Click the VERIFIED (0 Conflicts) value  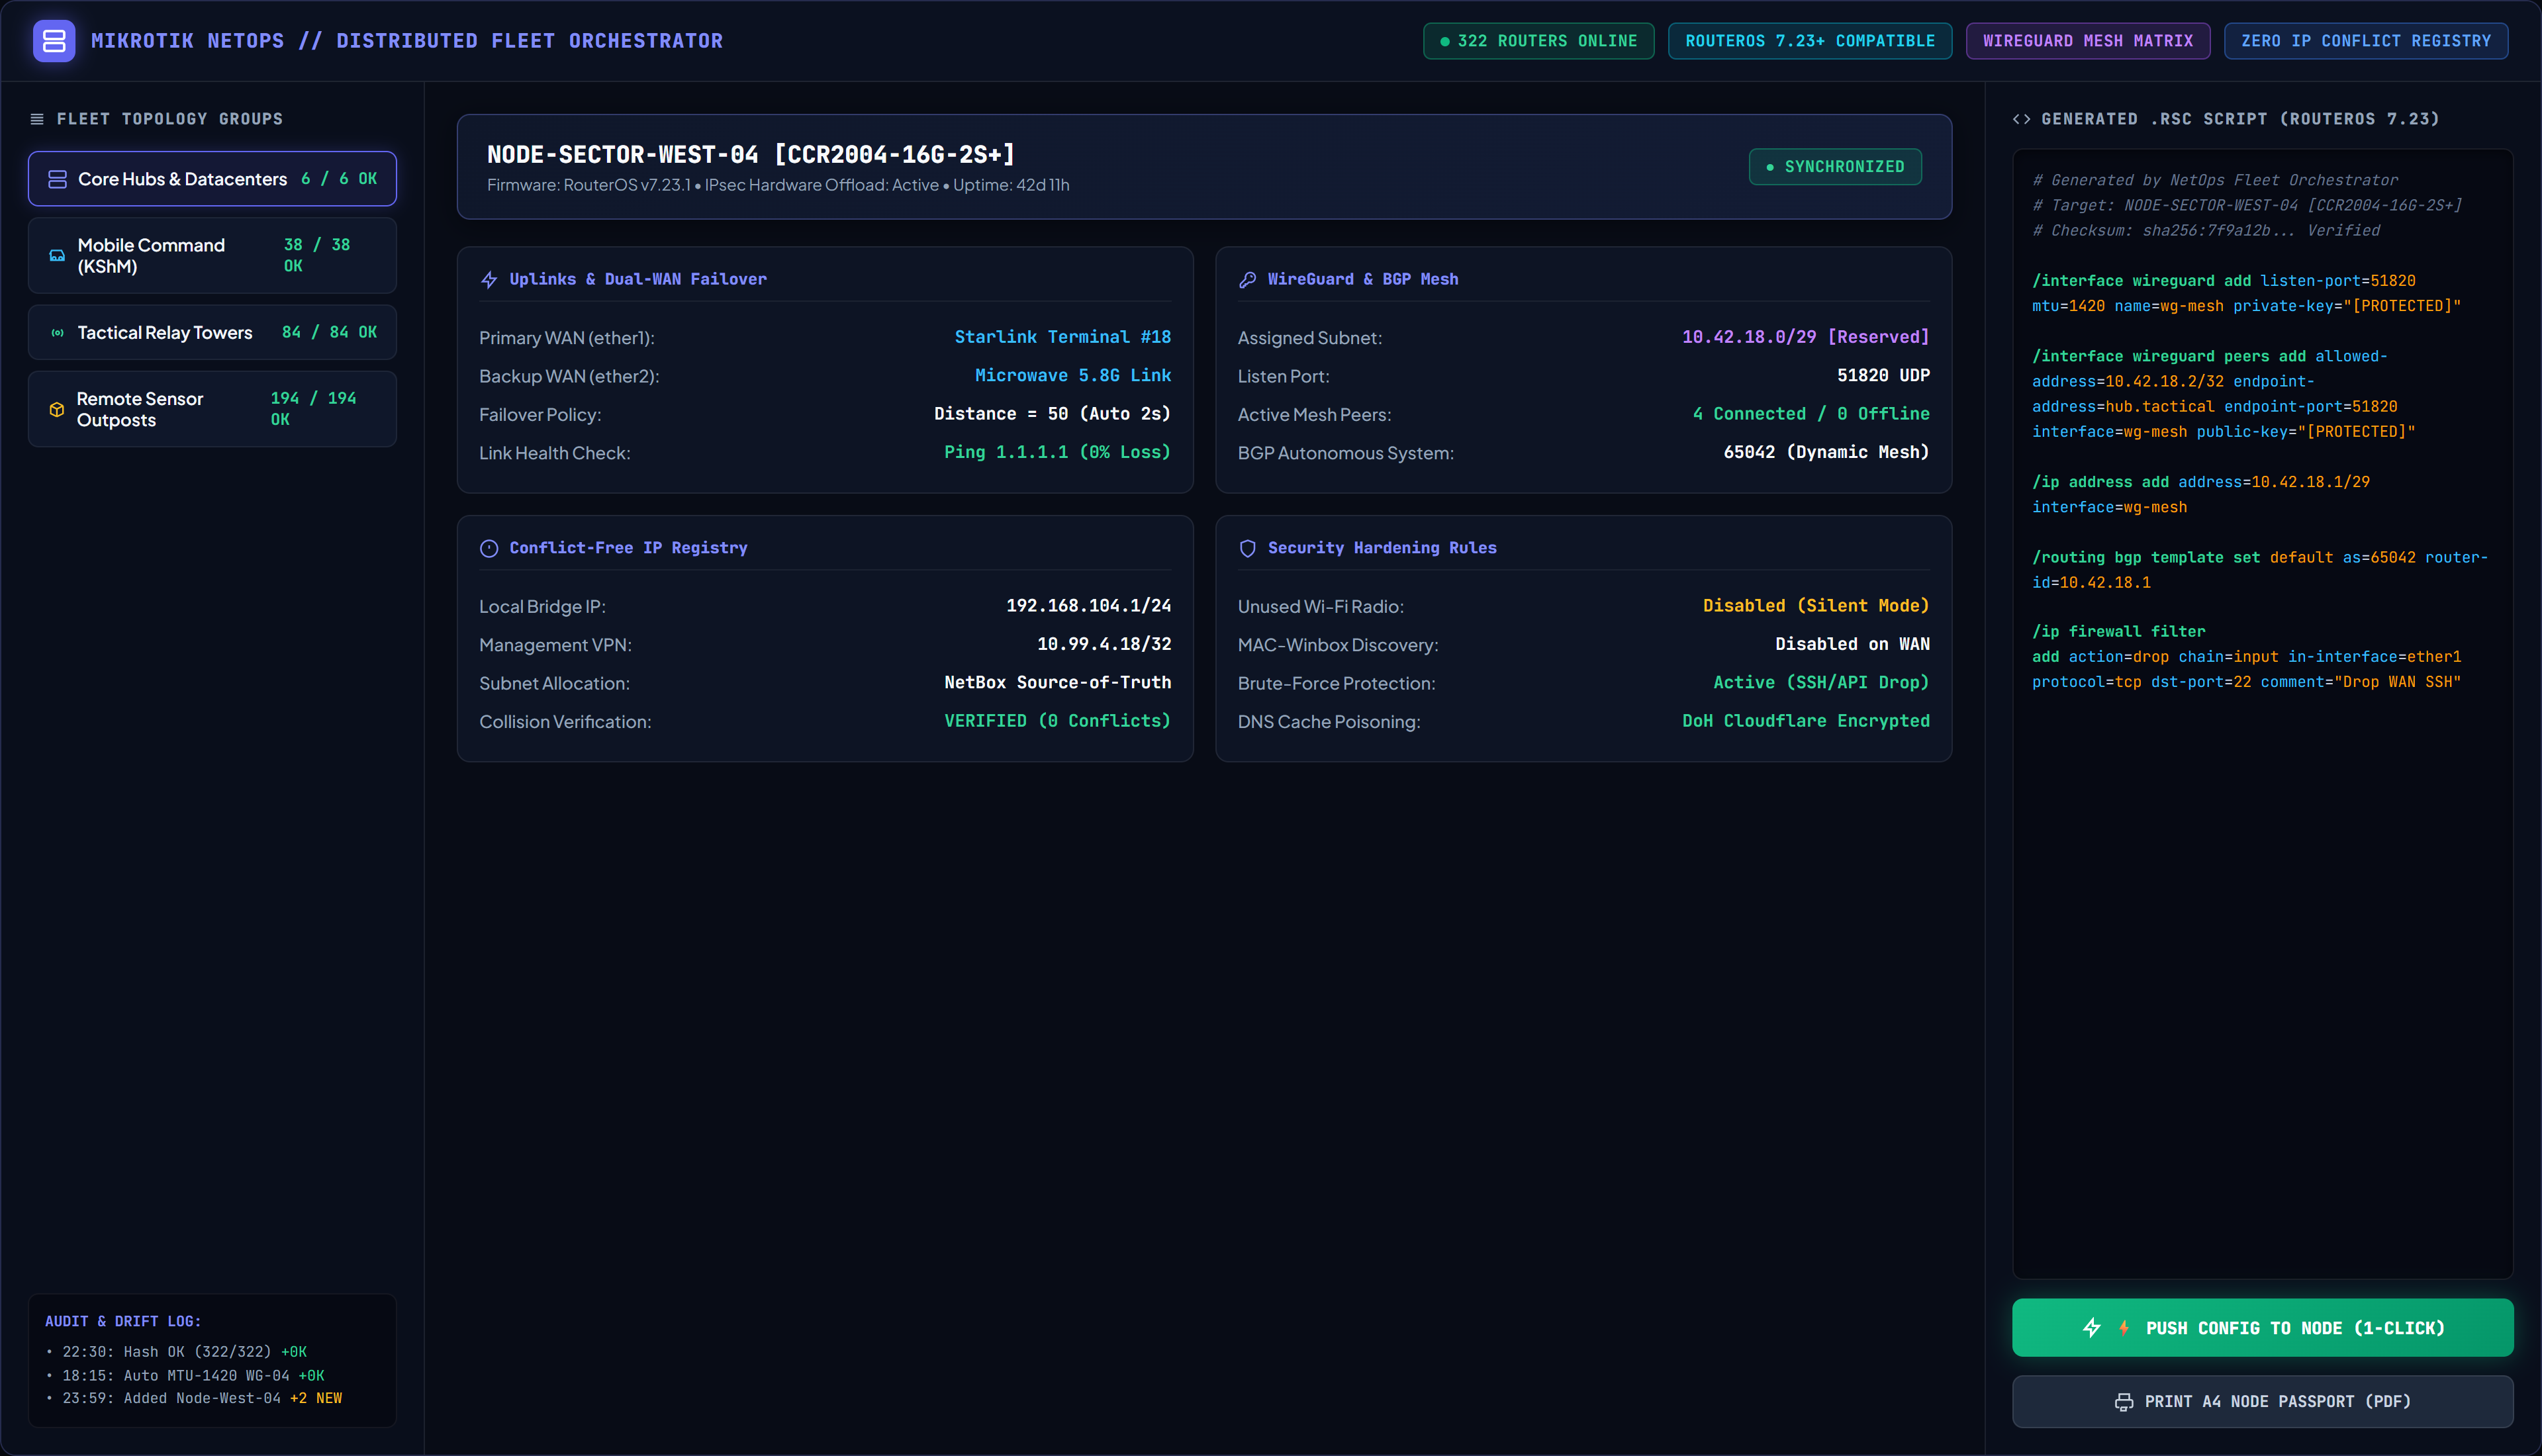coord(1057,721)
